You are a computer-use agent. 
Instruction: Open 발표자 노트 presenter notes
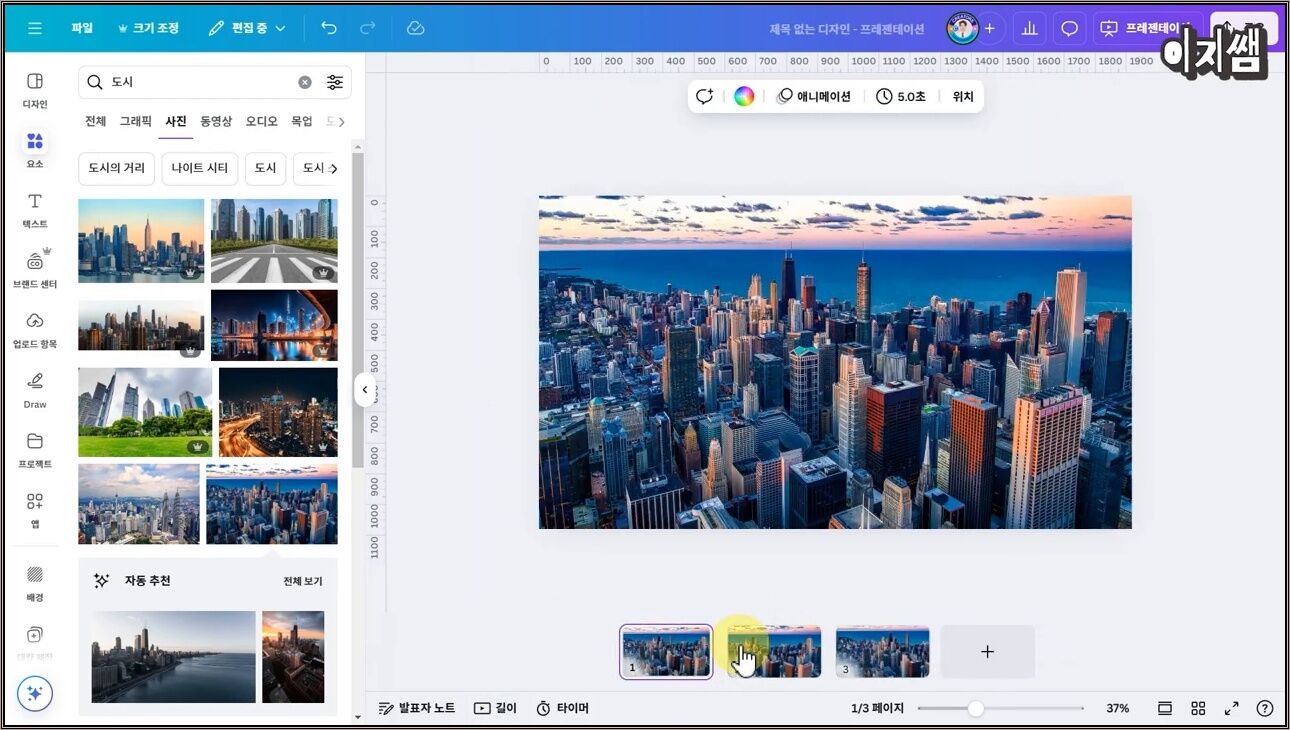pos(417,708)
